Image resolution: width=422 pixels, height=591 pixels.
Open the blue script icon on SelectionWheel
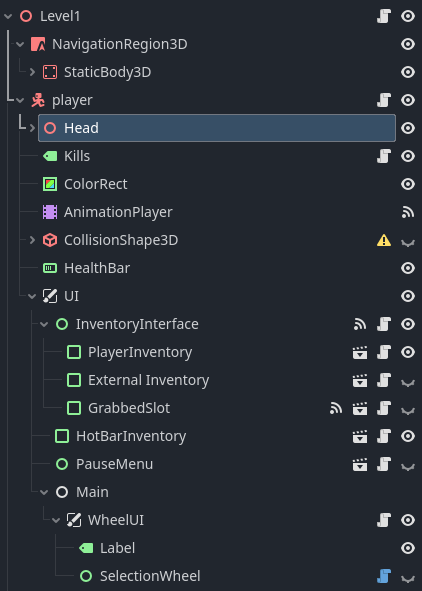pos(384,576)
